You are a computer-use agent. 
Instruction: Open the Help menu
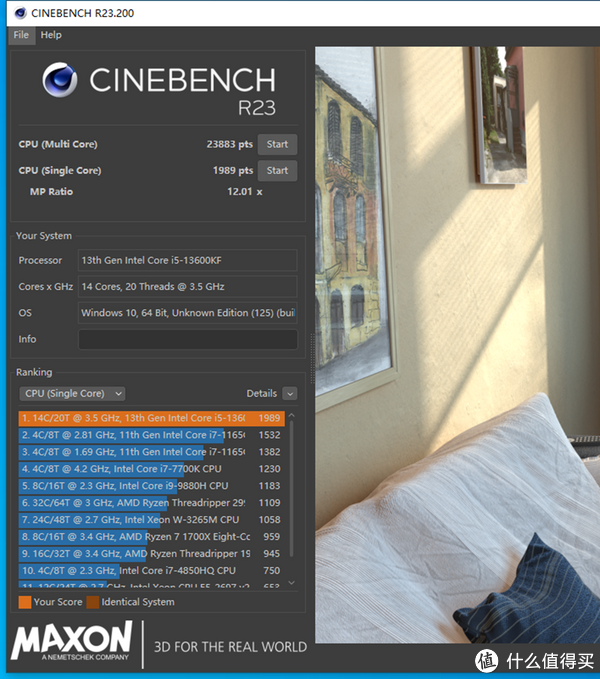click(x=51, y=35)
